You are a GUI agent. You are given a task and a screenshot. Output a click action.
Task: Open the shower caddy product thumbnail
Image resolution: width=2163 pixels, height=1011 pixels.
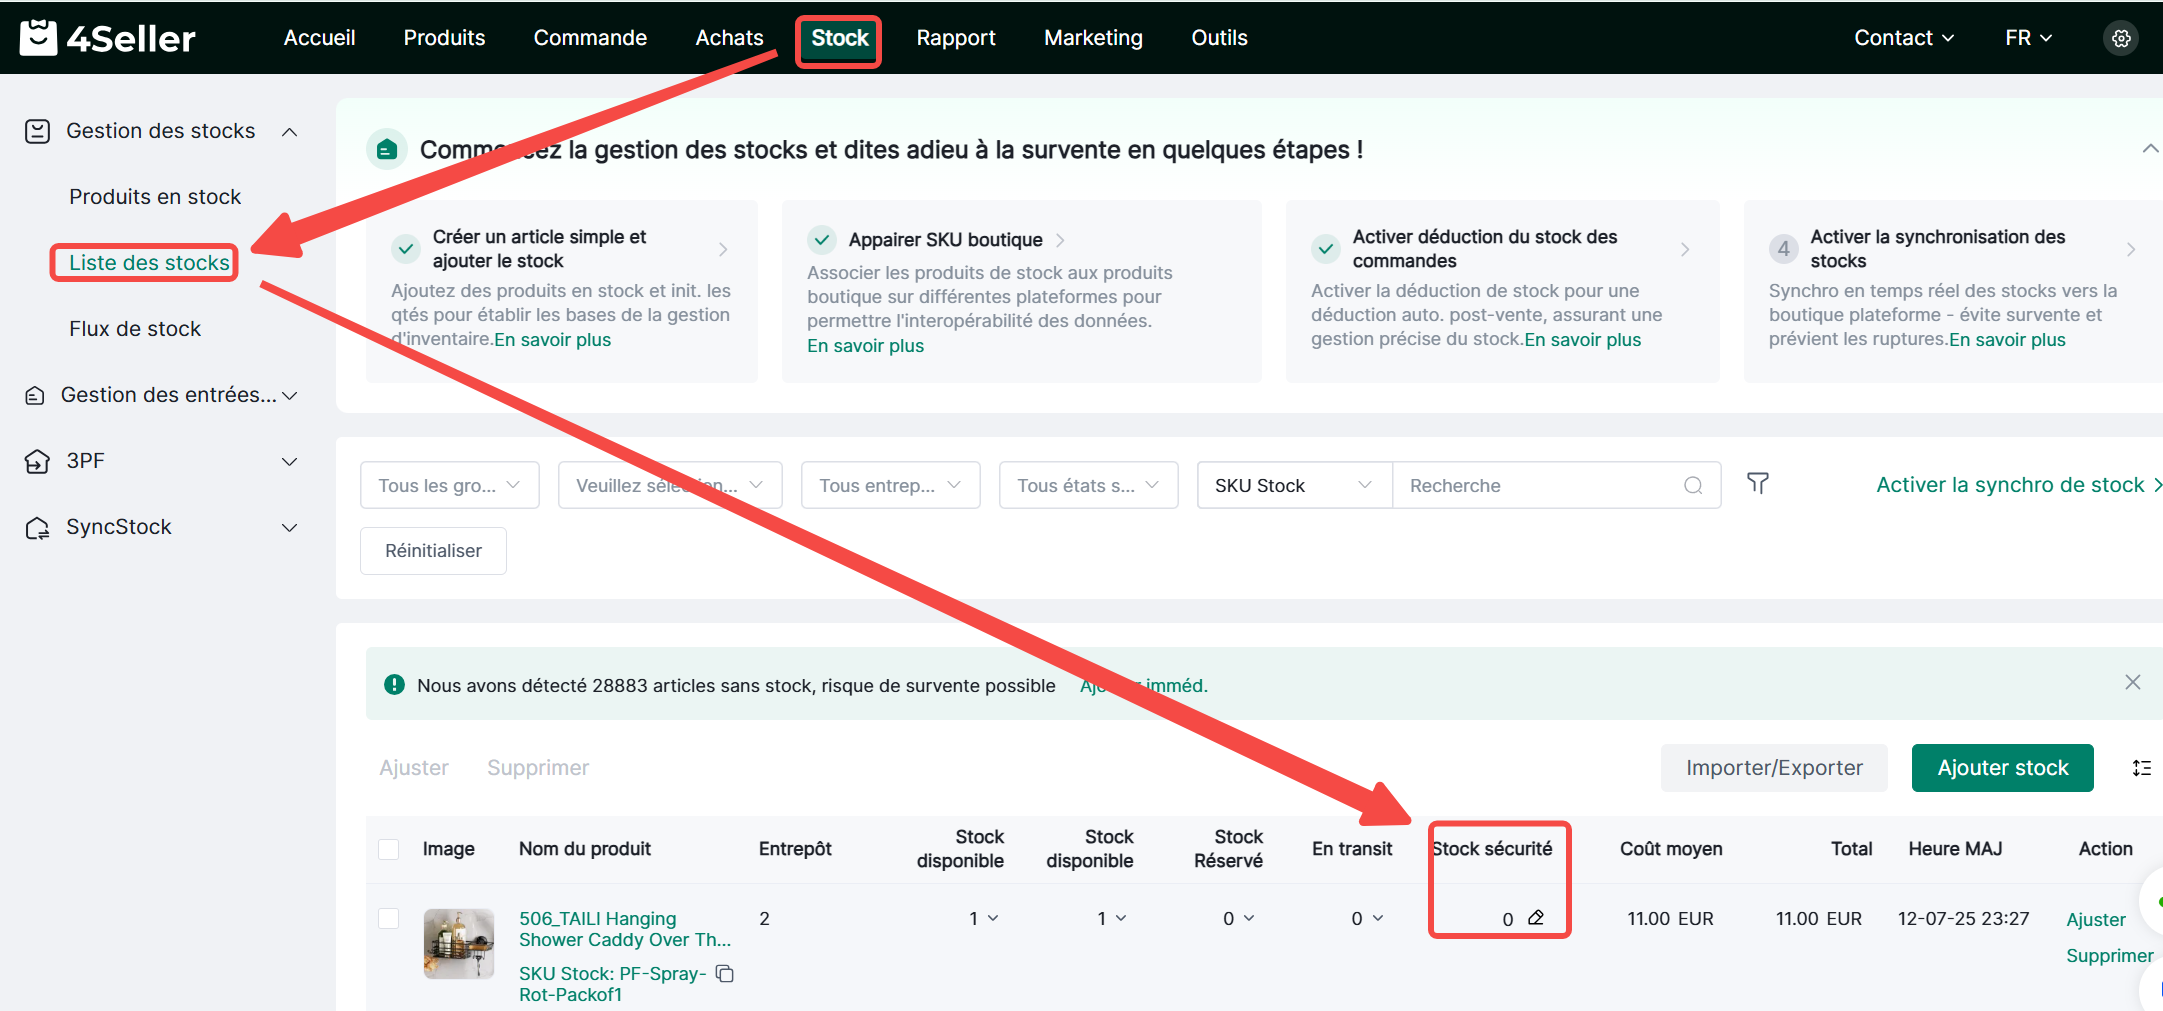458,943
